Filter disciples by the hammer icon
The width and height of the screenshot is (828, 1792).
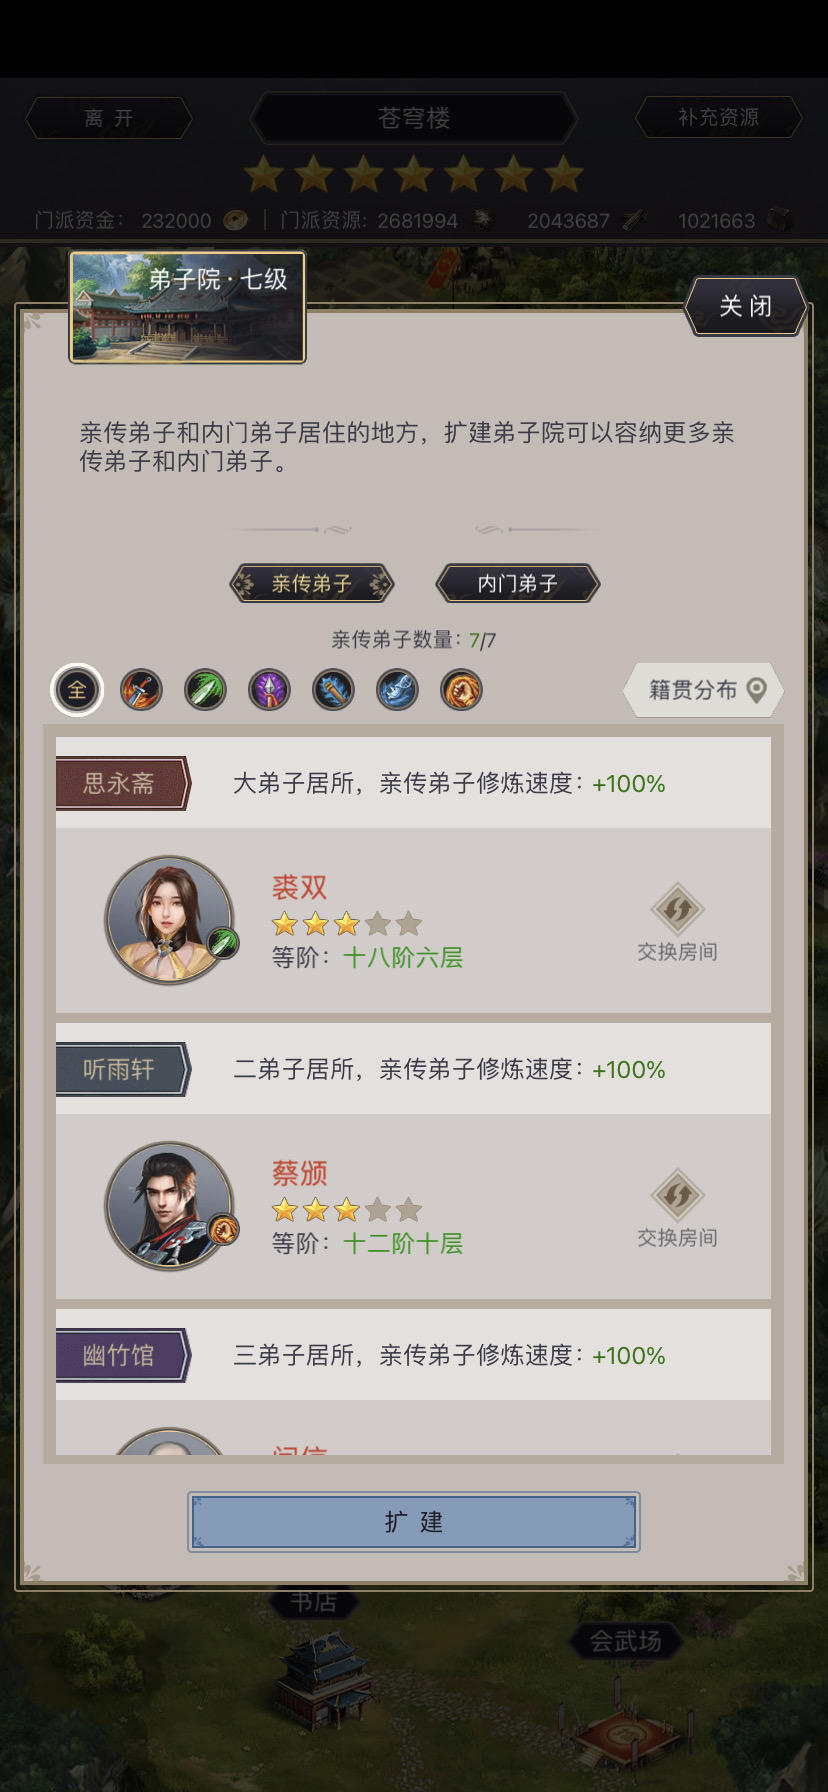333,690
